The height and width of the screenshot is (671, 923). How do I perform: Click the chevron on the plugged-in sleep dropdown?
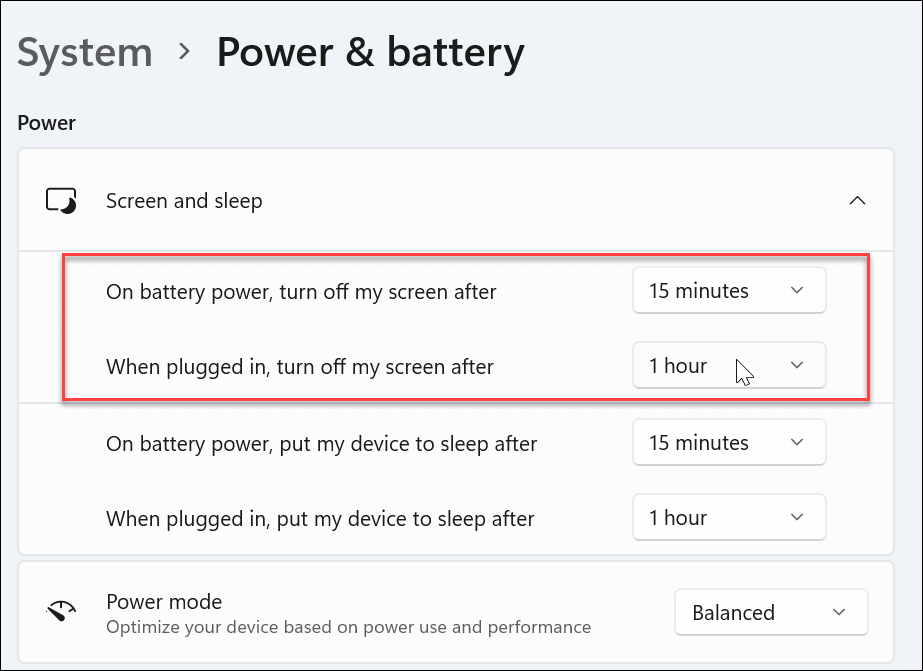pyautogui.click(x=796, y=517)
